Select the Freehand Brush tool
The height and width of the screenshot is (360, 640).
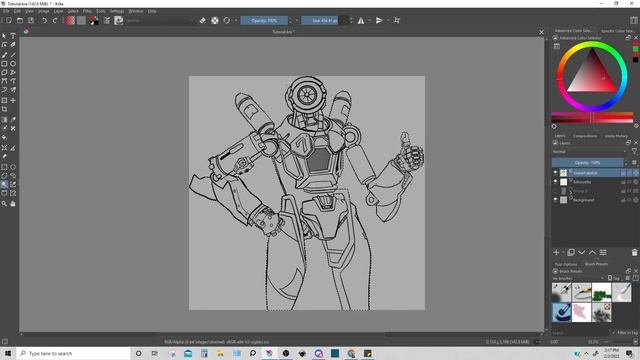click(x=4, y=55)
